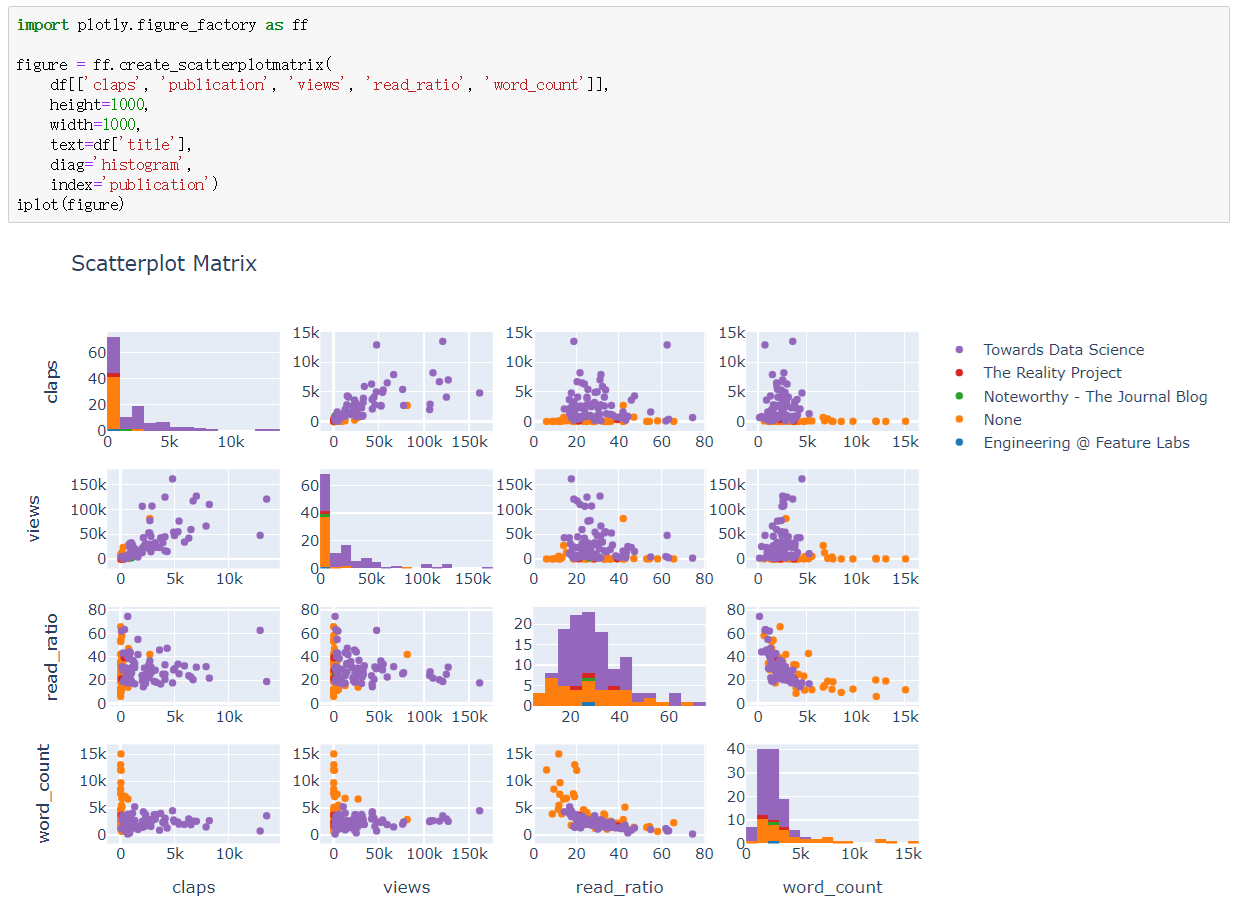Select the claps axis label at the bottom
Viewport: 1237px width, 907px height.
tap(193, 887)
